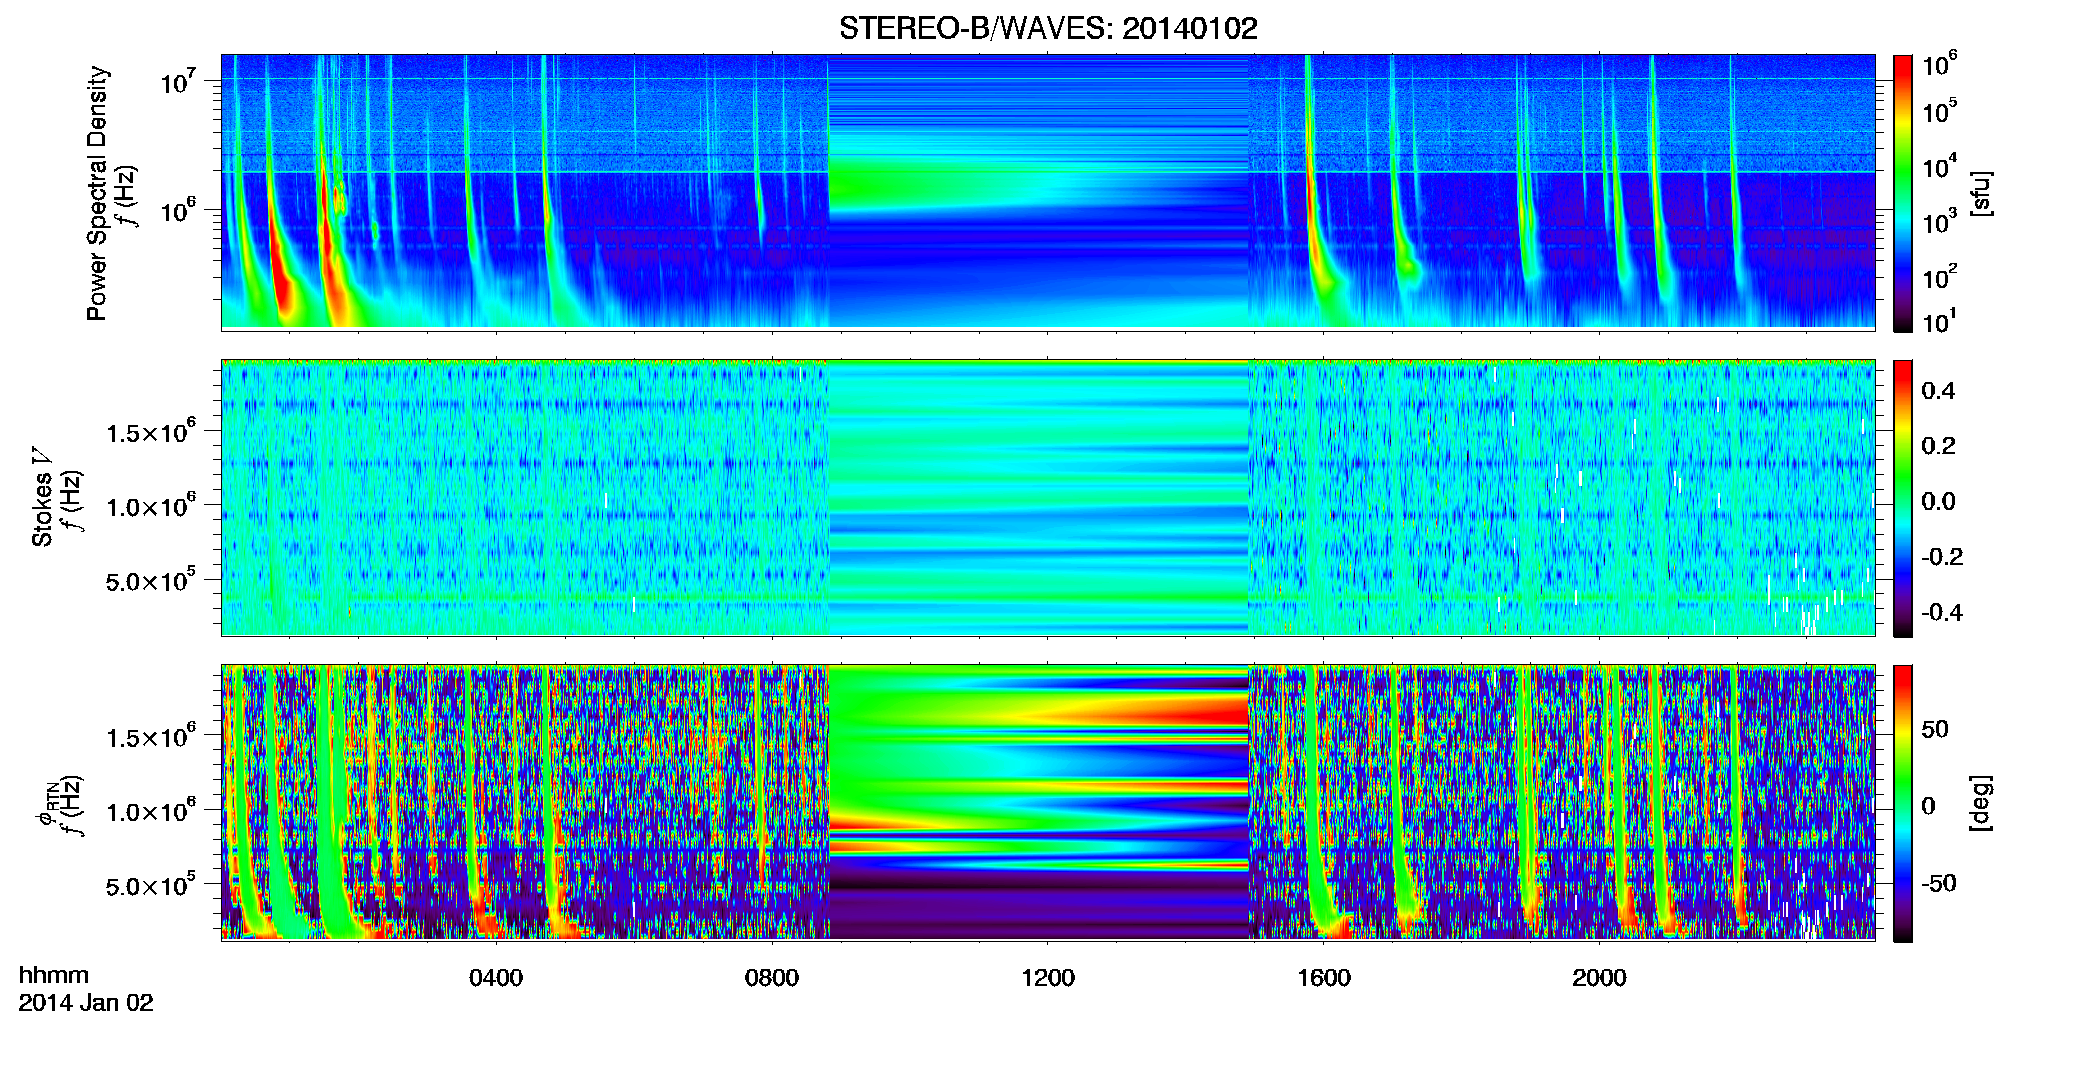The height and width of the screenshot is (1080, 2096).
Task: Click the plot title STEREO-B/WAVES: 20140102
Action: [x=1048, y=29]
